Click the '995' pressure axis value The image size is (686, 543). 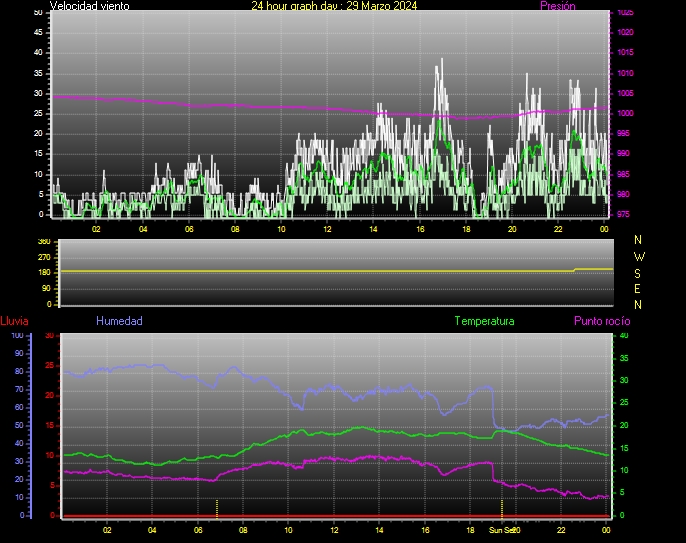(x=623, y=133)
